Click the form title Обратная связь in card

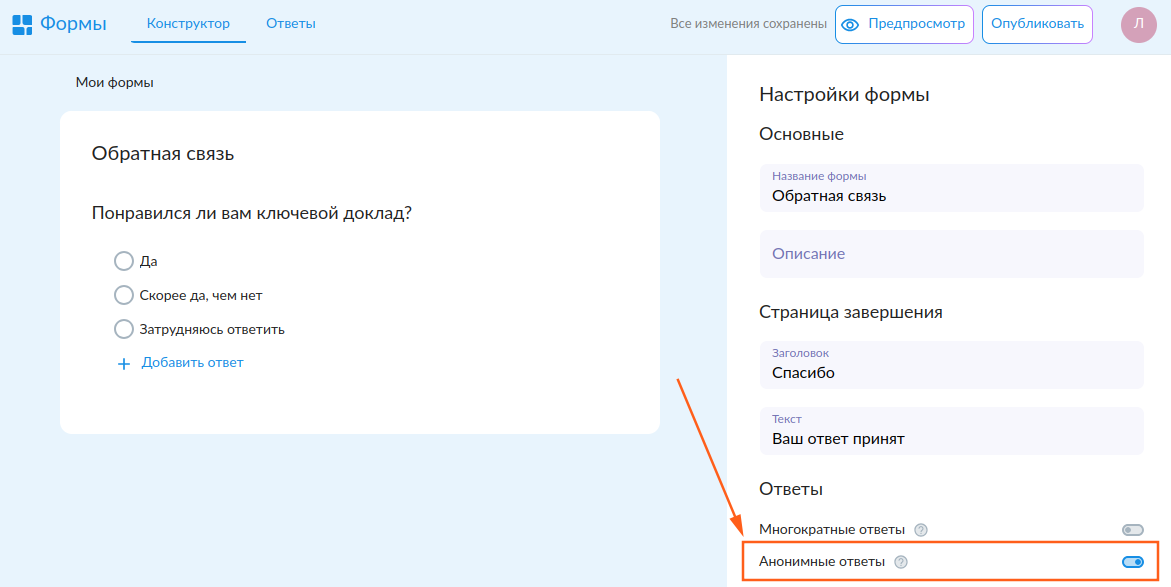tap(163, 155)
